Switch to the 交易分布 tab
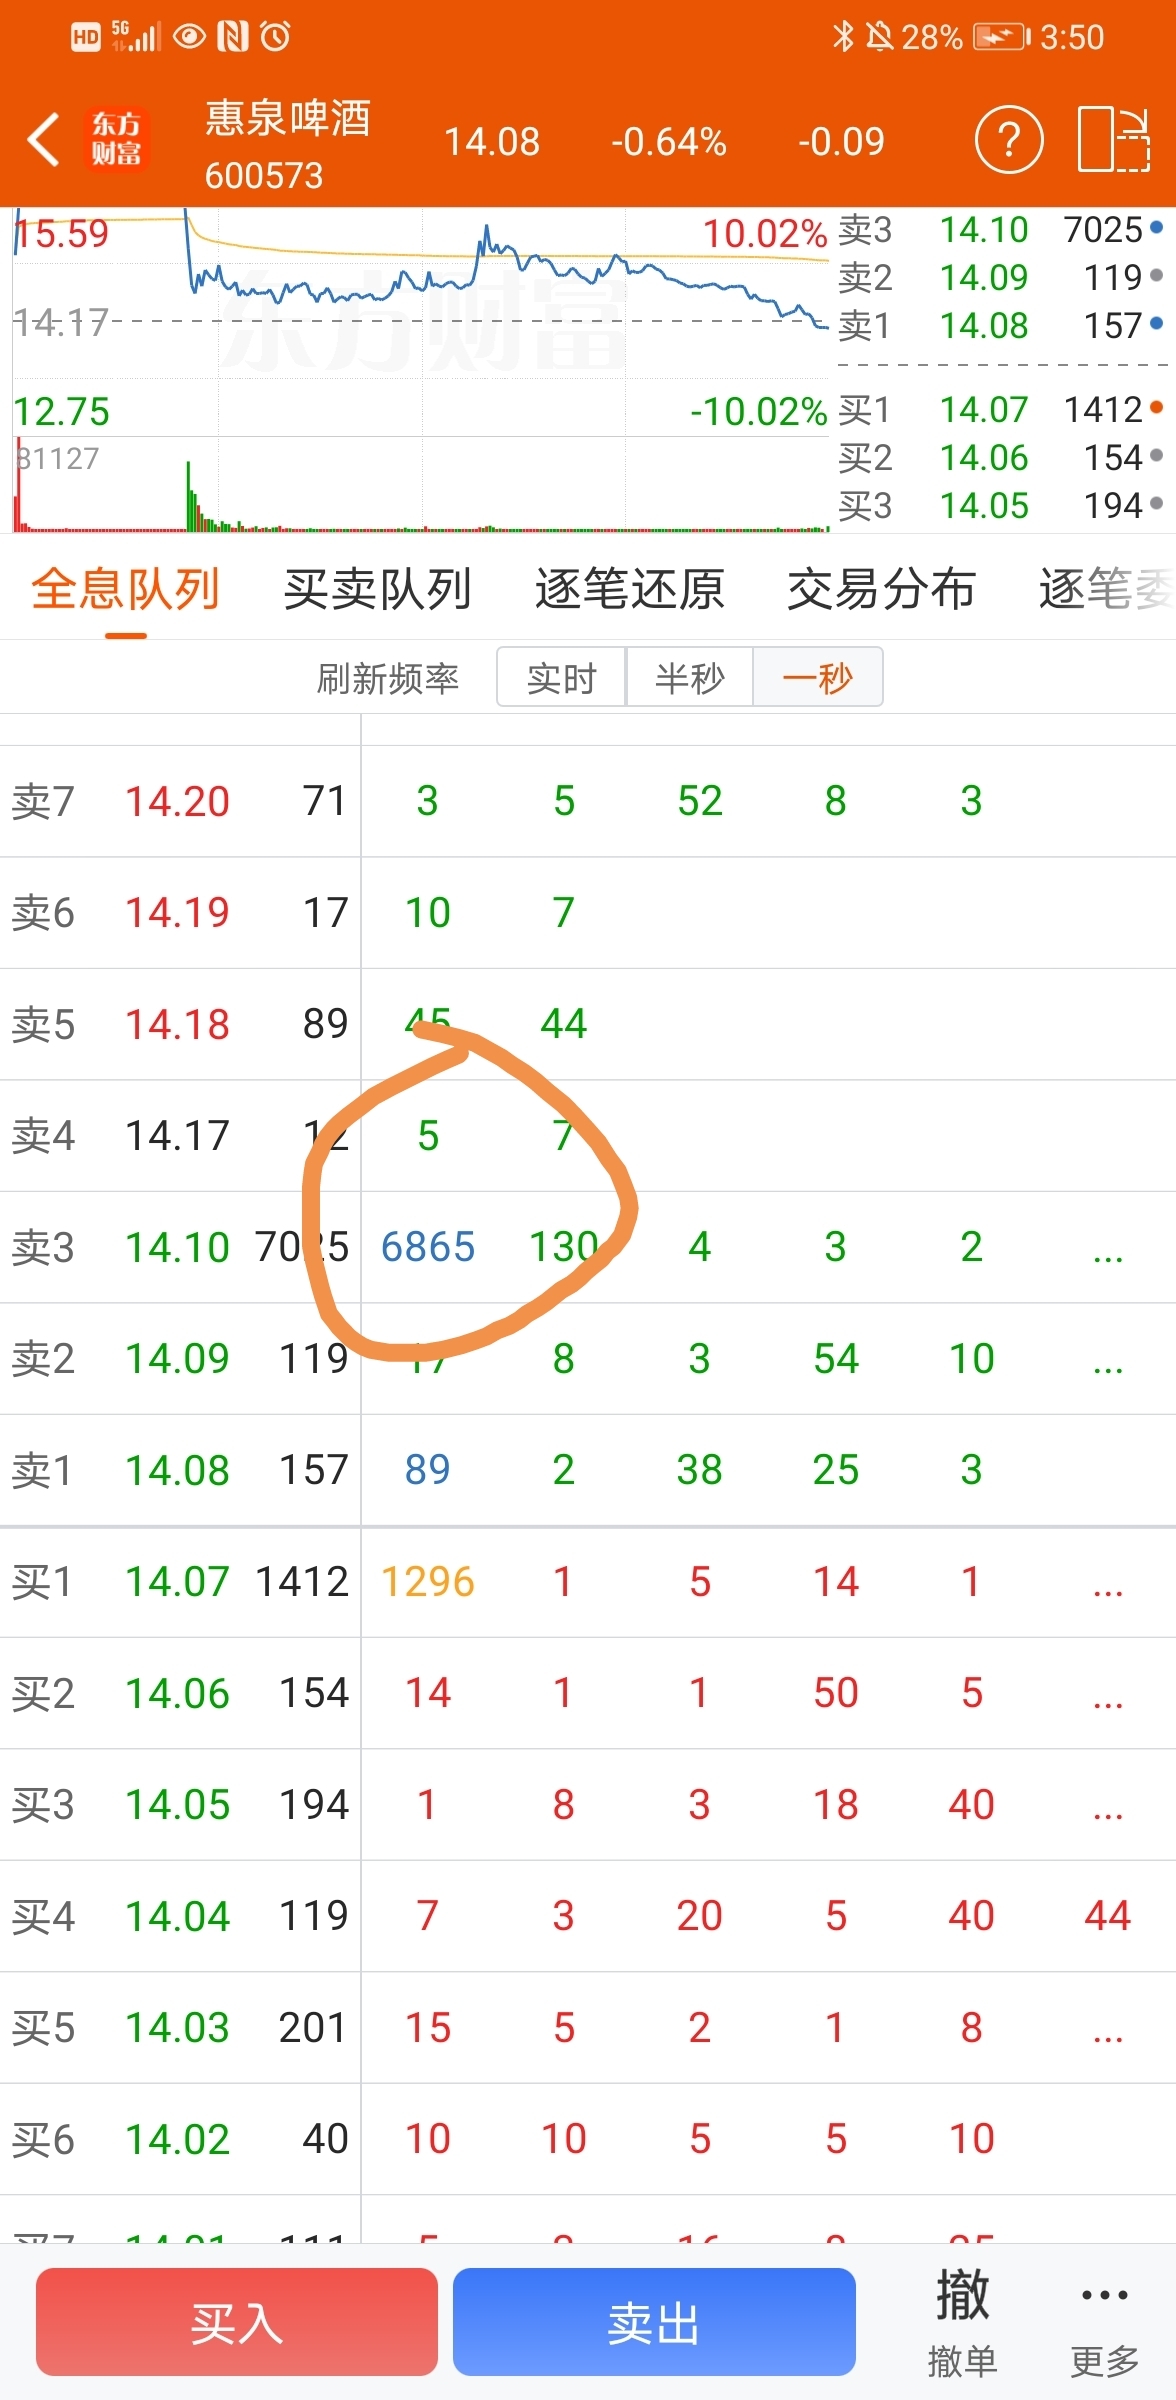This screenshot has height=2400, width=1176. (x=881, y=589)
